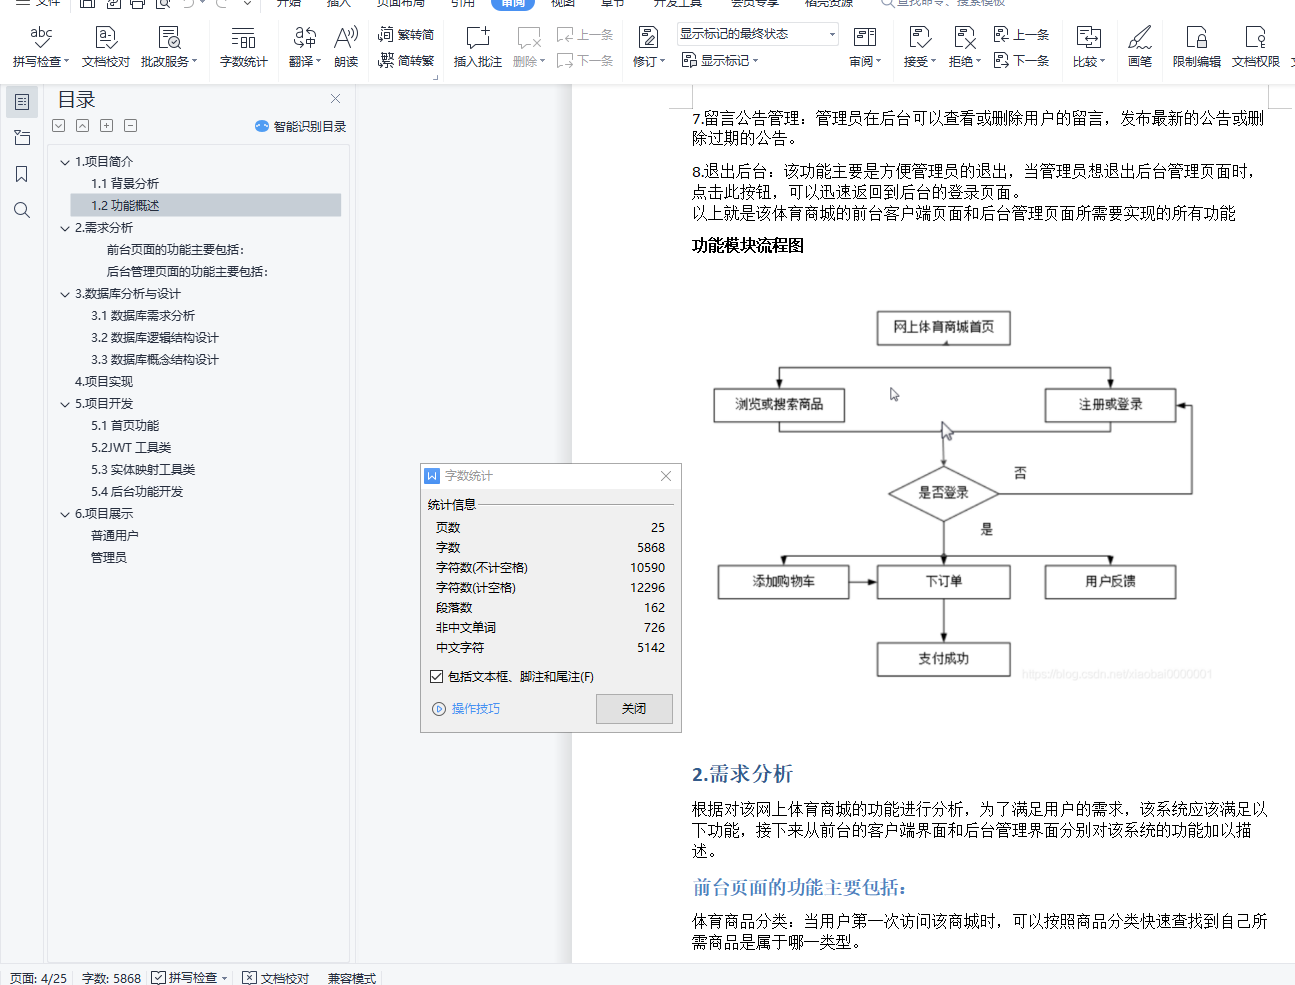The width and height of the screenshot is (1295, 985).
Task: Jump to 5.1 首页功能
Action: (x=125, y=426)
